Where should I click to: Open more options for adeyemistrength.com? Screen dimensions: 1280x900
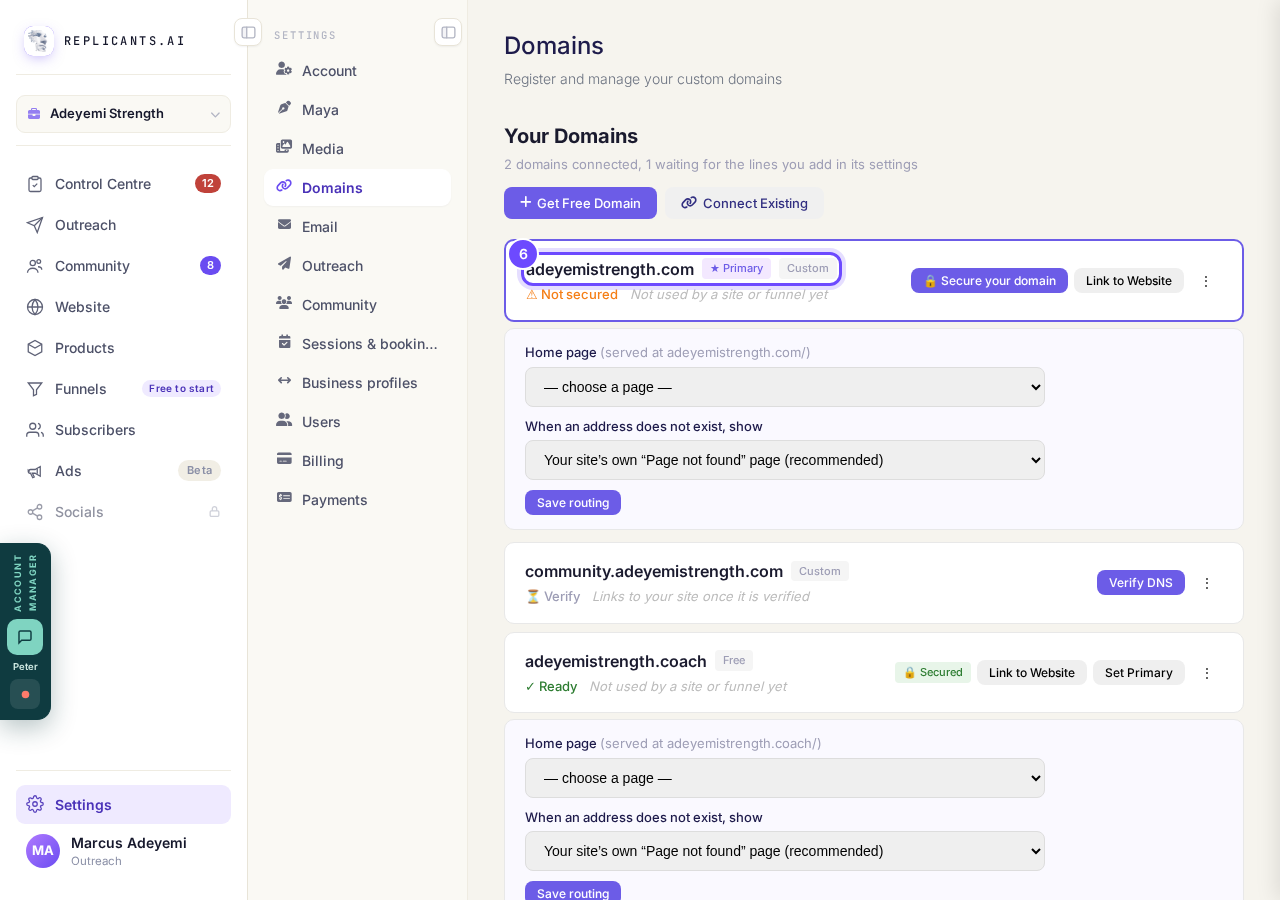click(x=1206, y=281)
